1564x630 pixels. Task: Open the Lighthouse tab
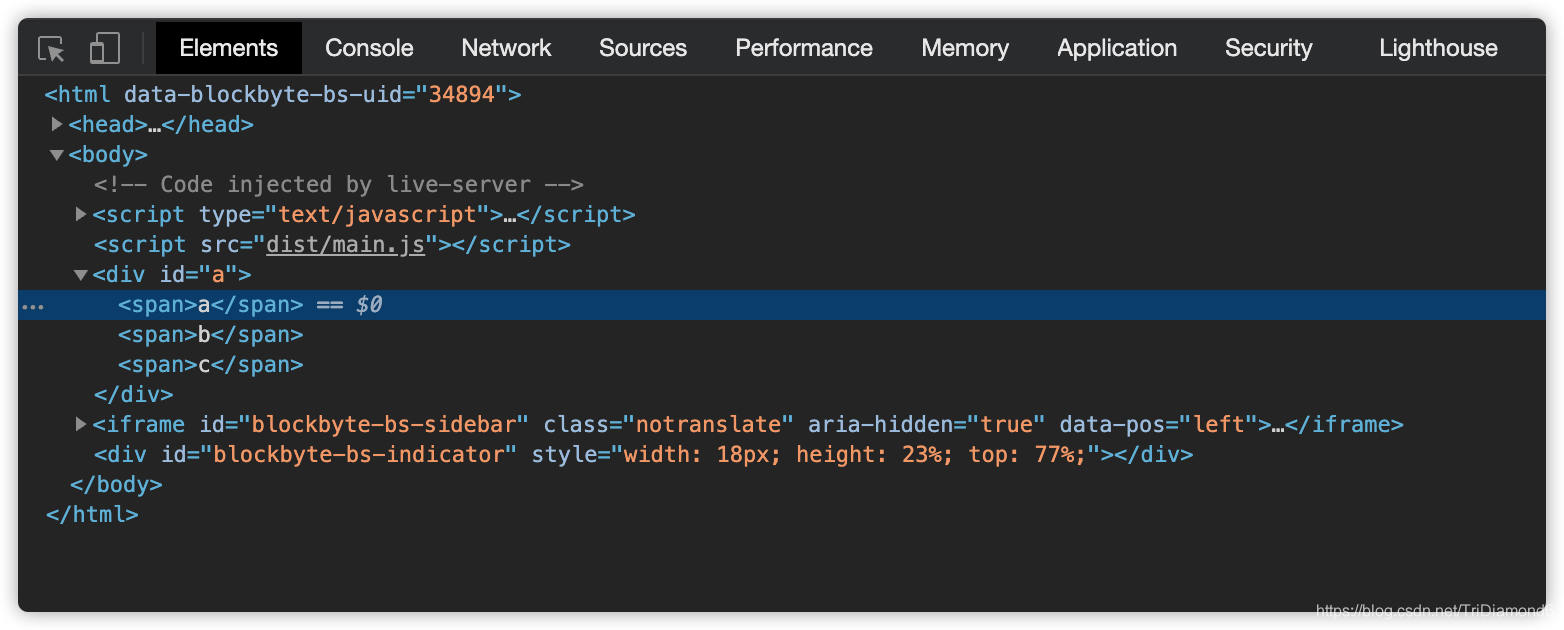pyautogui.click(x=1438, y=48)
